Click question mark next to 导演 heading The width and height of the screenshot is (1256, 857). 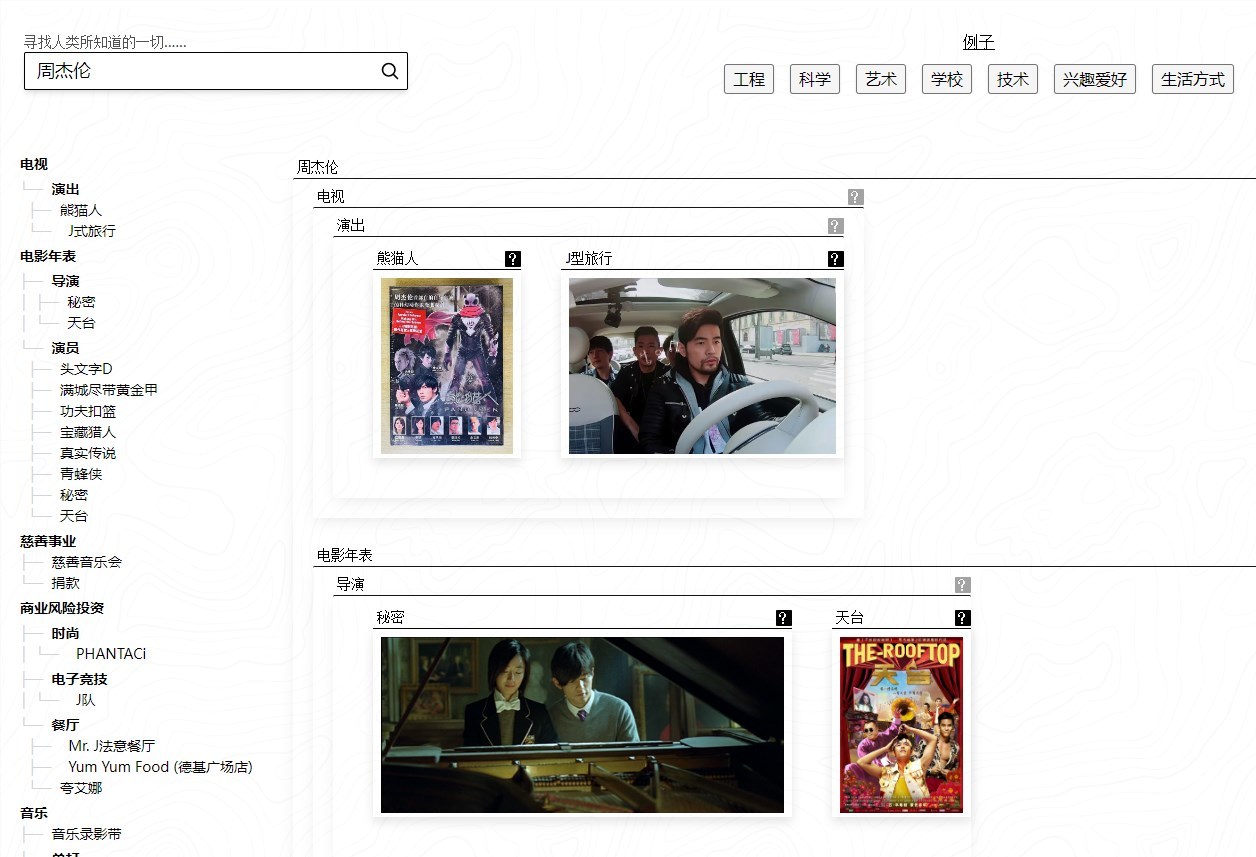pos(962,585)
